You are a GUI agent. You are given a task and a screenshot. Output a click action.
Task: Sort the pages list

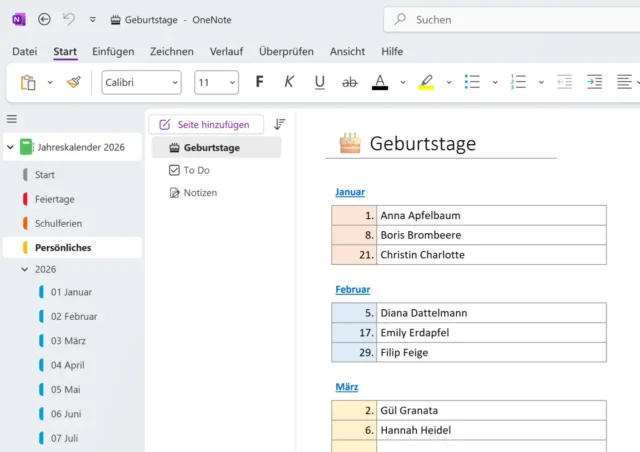point(280,124)
